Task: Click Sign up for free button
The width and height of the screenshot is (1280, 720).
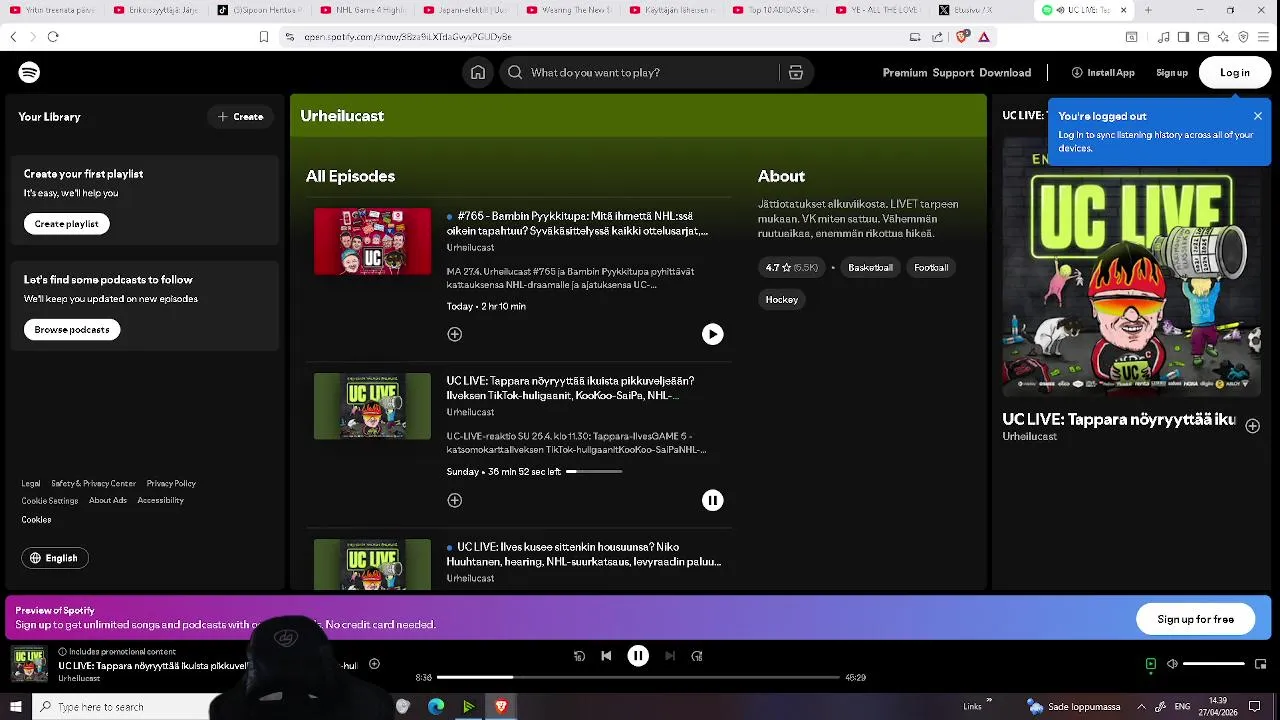Action: coord(1195,619)
